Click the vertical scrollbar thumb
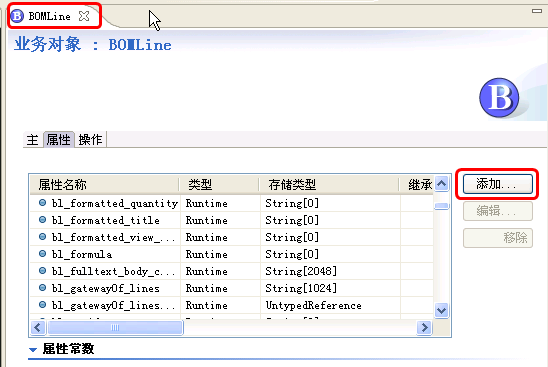 (x=442, y=206)
